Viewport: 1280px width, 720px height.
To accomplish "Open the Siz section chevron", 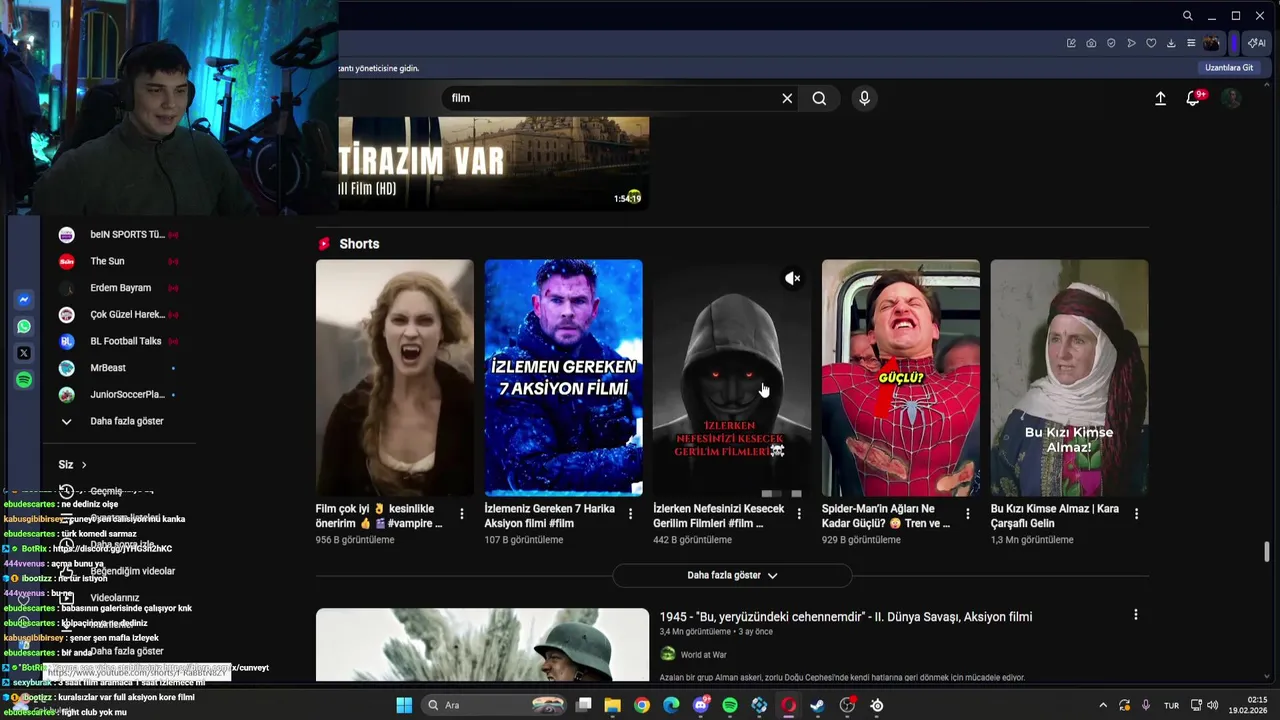I will point(84,465).
